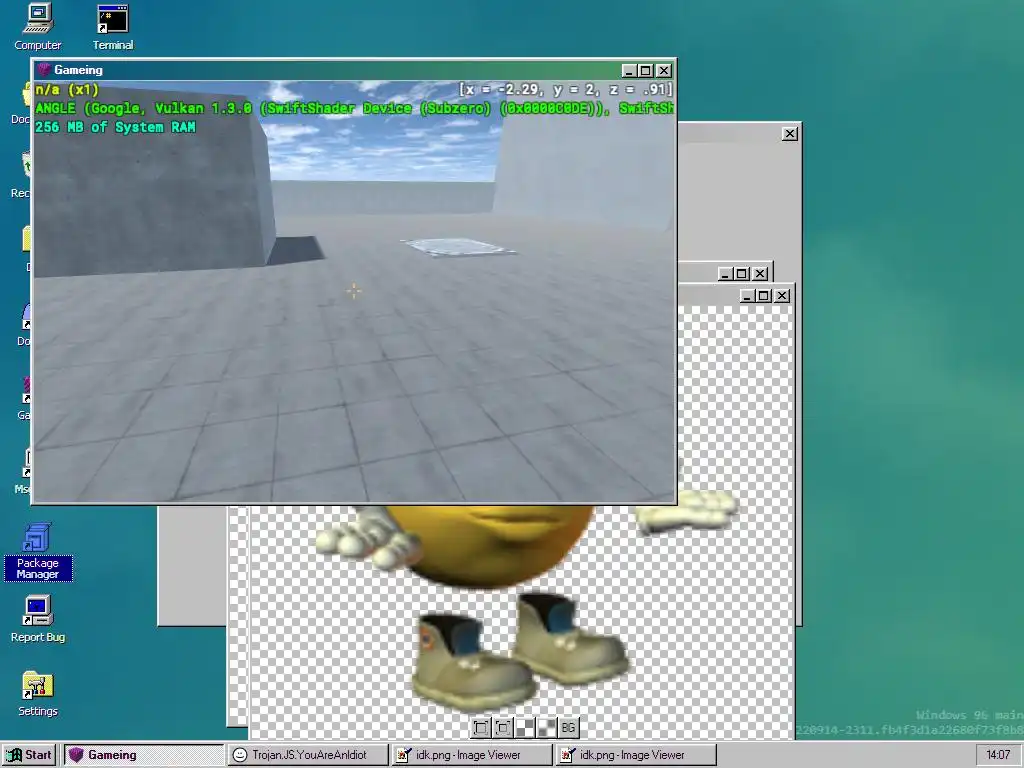Image resolution: width=1024 pixels, height=768 pixels.
Task: Switch to Trojan.JS.YouAreAnIdiot taskbar item
Action: point(308,755)
